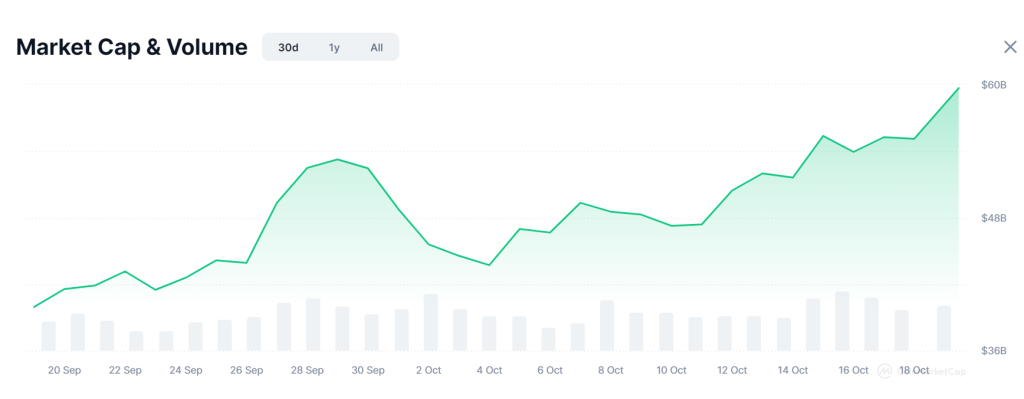Click the tallest volume bar near 16 Oct
The image size is (1024, 399).
(x=842, y=321)
